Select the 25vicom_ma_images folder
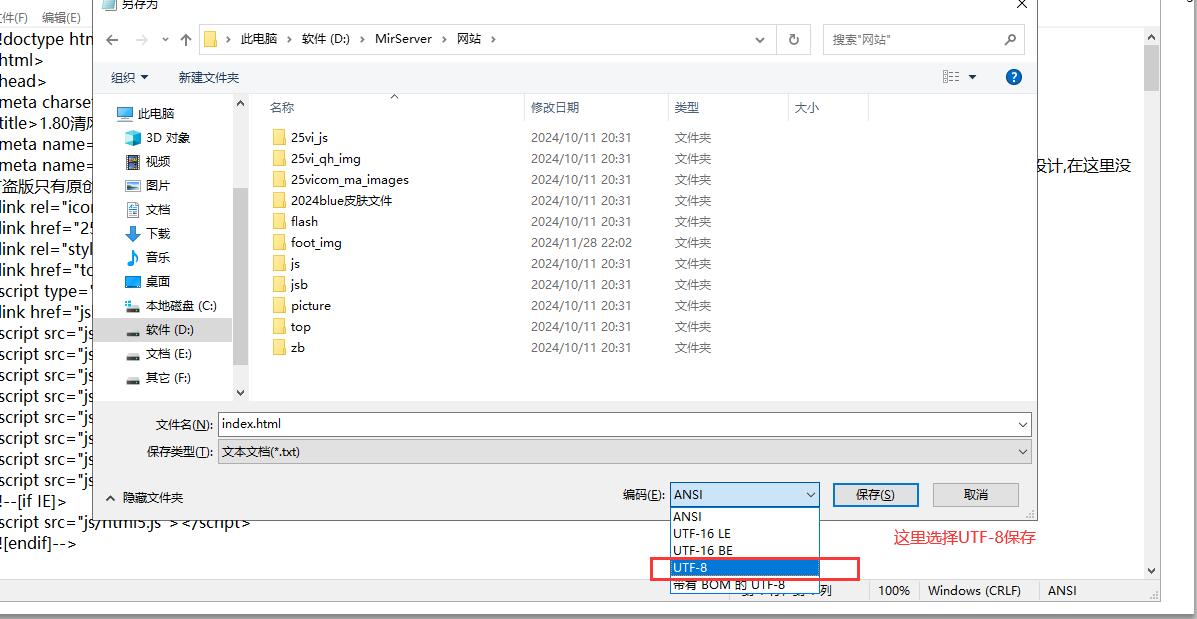The width and height of the screenshot is (1197, 619). coord(350,179)
